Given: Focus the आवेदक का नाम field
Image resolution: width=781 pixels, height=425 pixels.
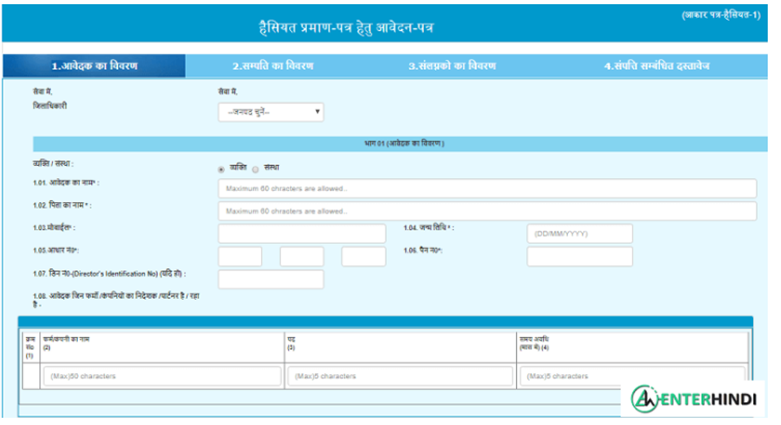Looking at the screenshot, I should click(x=487, y=188).
